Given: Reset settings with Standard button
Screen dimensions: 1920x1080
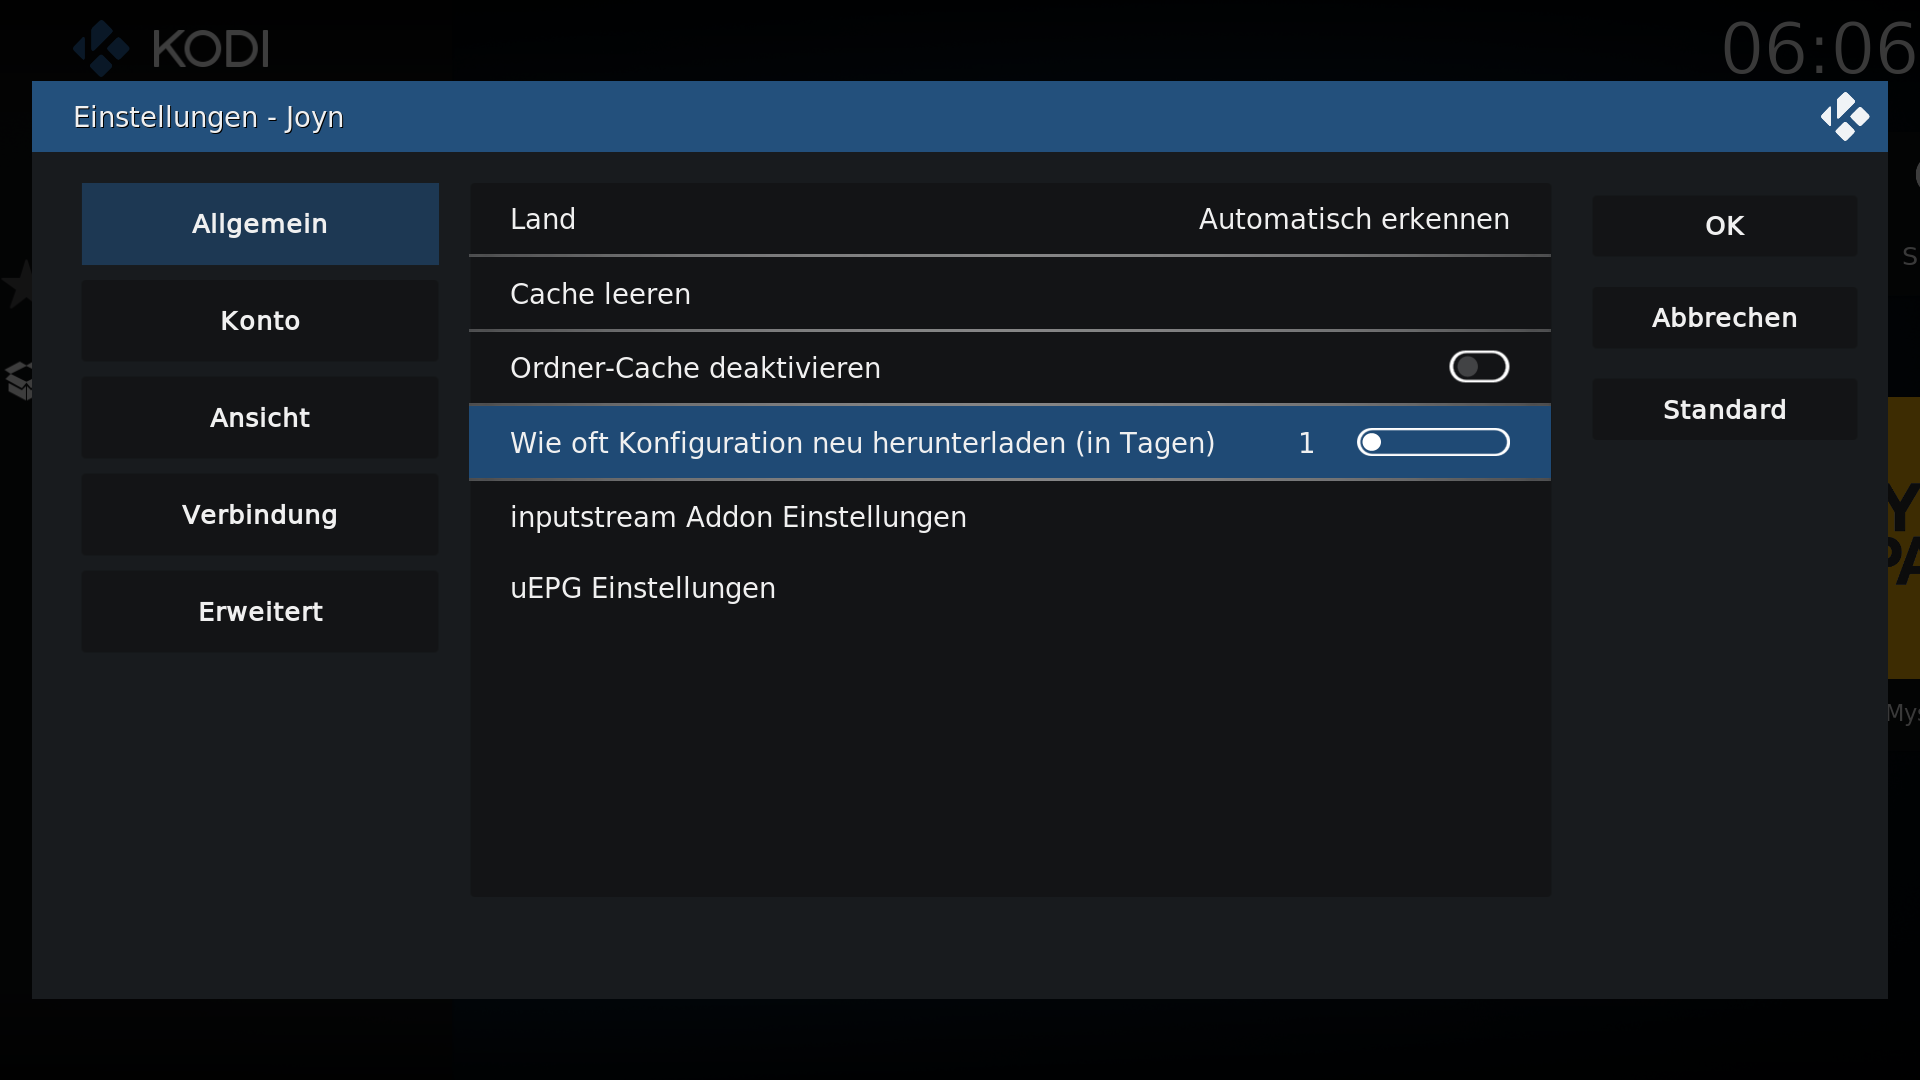Looking at the screenshot, I should (x=1725, y=410).
